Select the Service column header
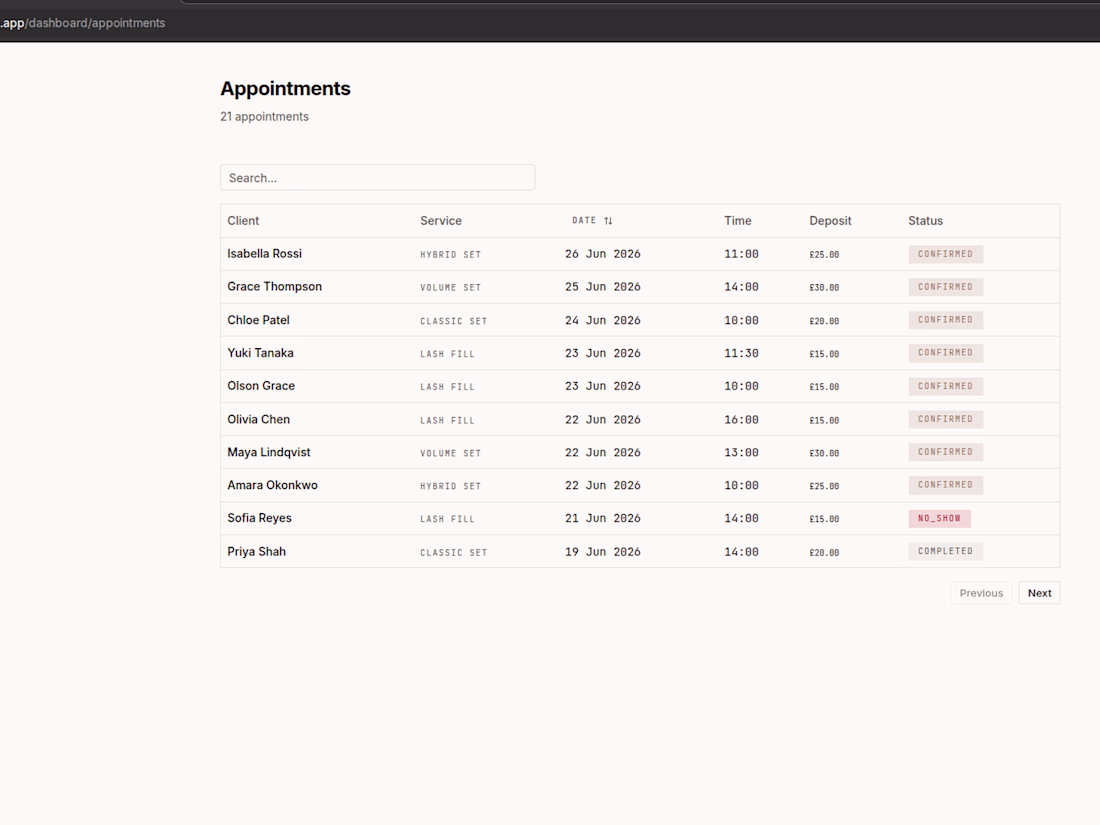Screen dimensions: 1100x825 click(441, 220)
